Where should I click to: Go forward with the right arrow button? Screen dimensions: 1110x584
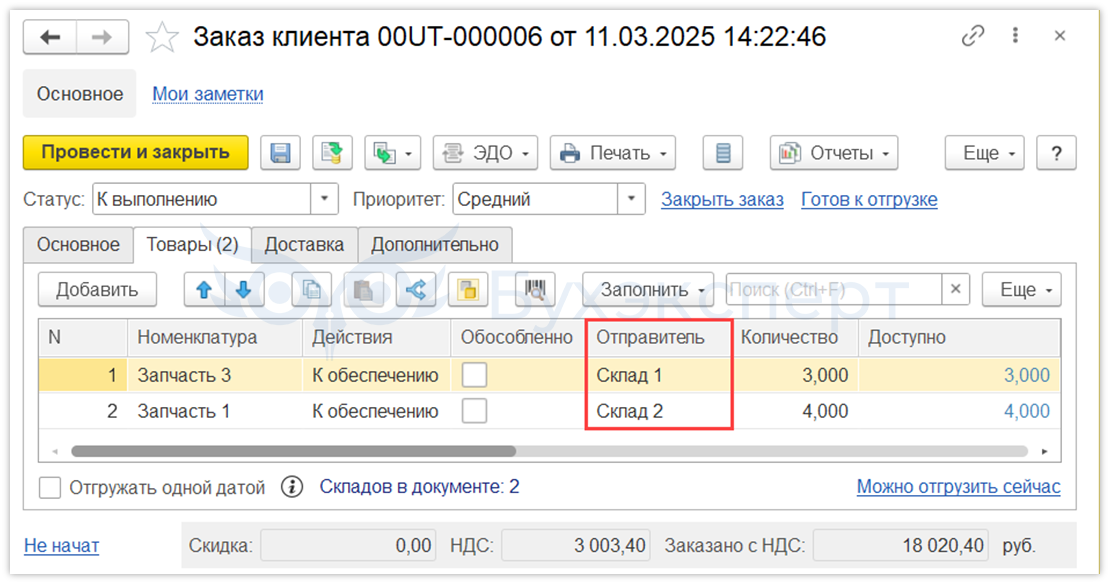click(102, 37)
